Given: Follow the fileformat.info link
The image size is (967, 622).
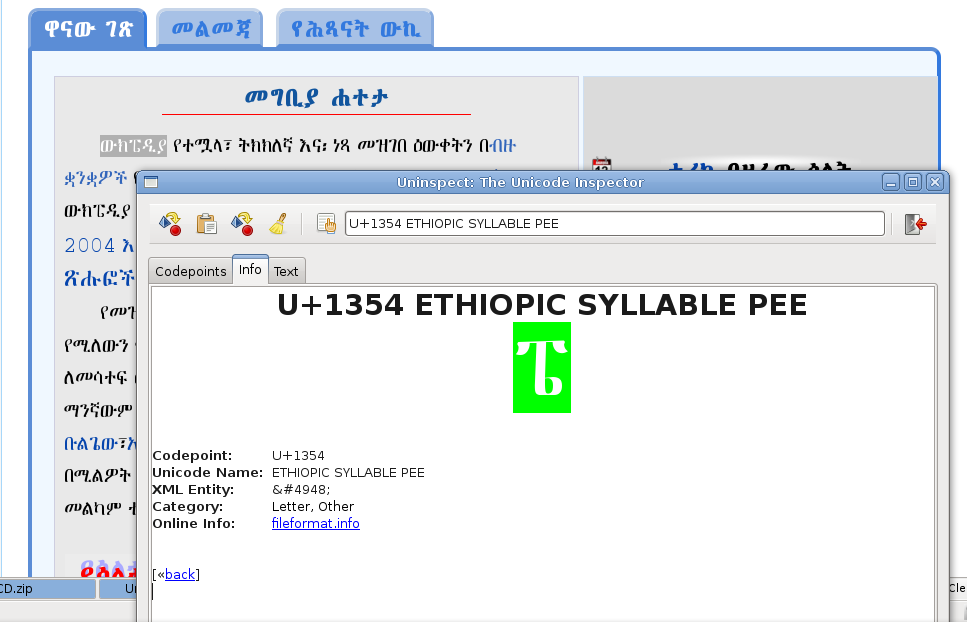Looking at the screenshot, I should [x=316, y=523].
